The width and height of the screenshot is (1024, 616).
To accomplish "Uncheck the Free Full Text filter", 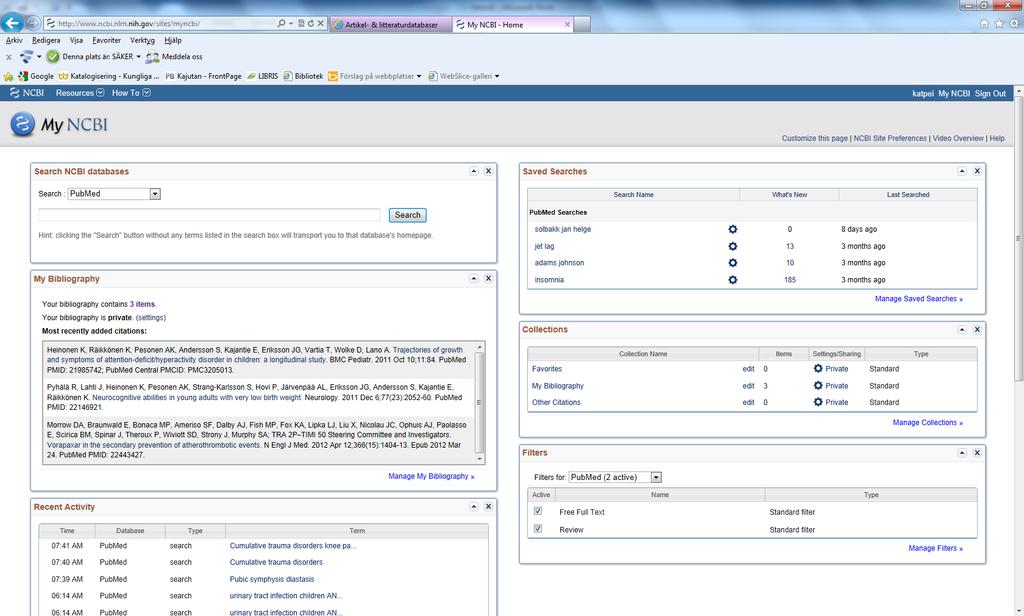I will click(x=537, y=511).
